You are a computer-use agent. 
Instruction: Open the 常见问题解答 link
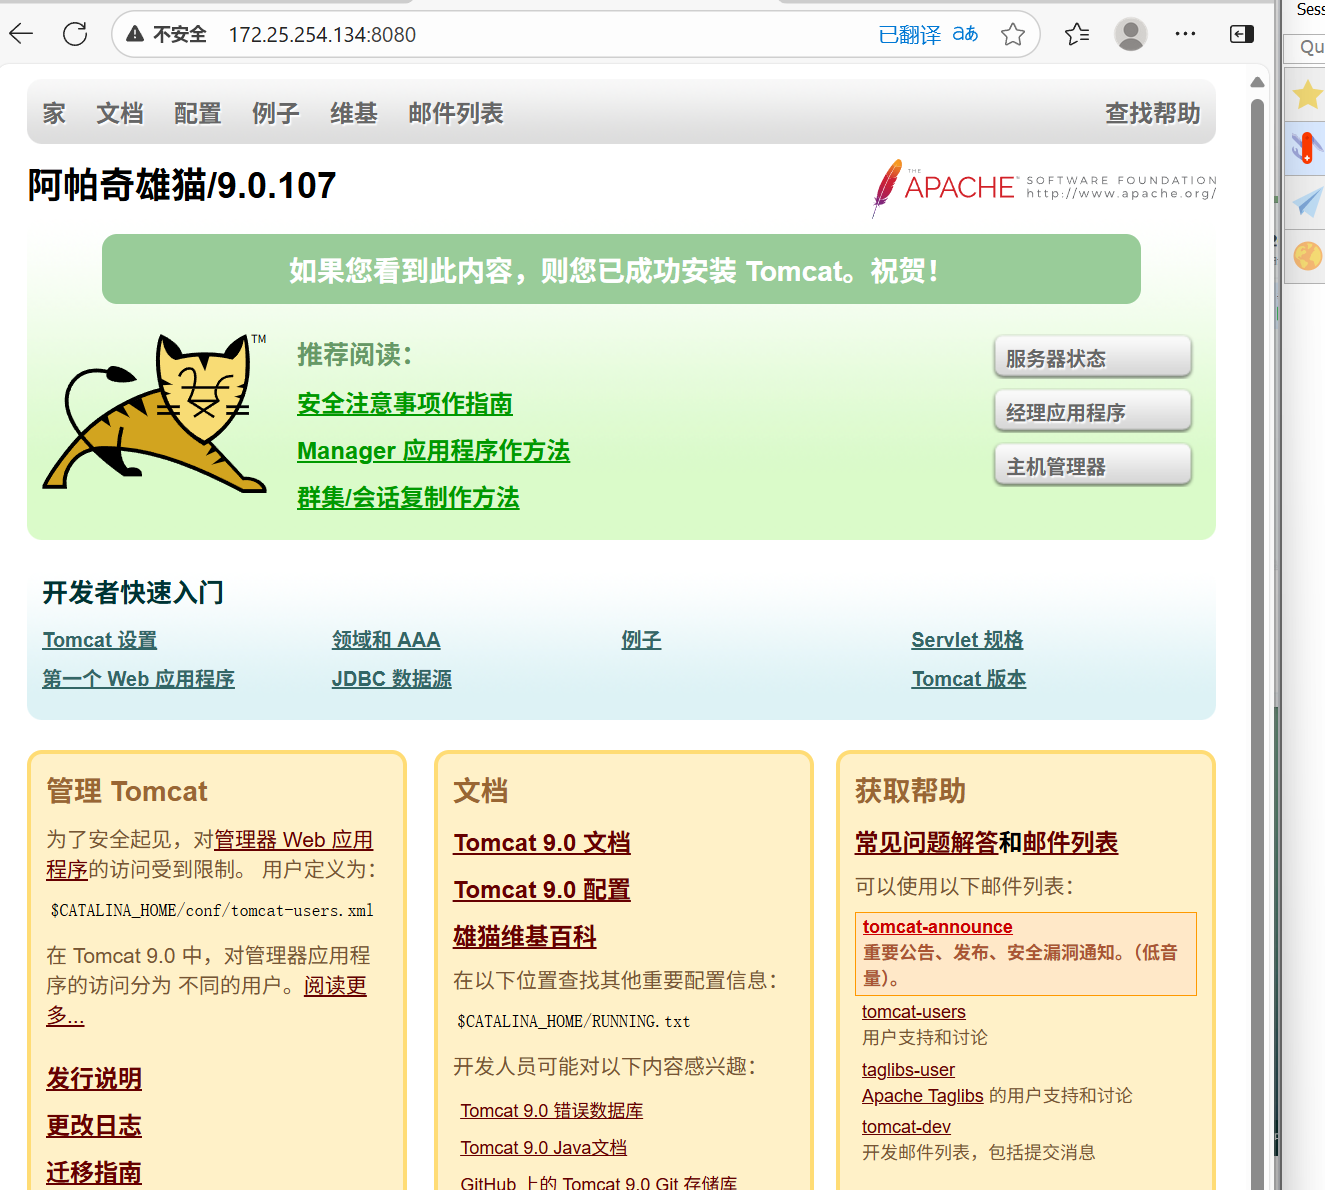[927, 843]
